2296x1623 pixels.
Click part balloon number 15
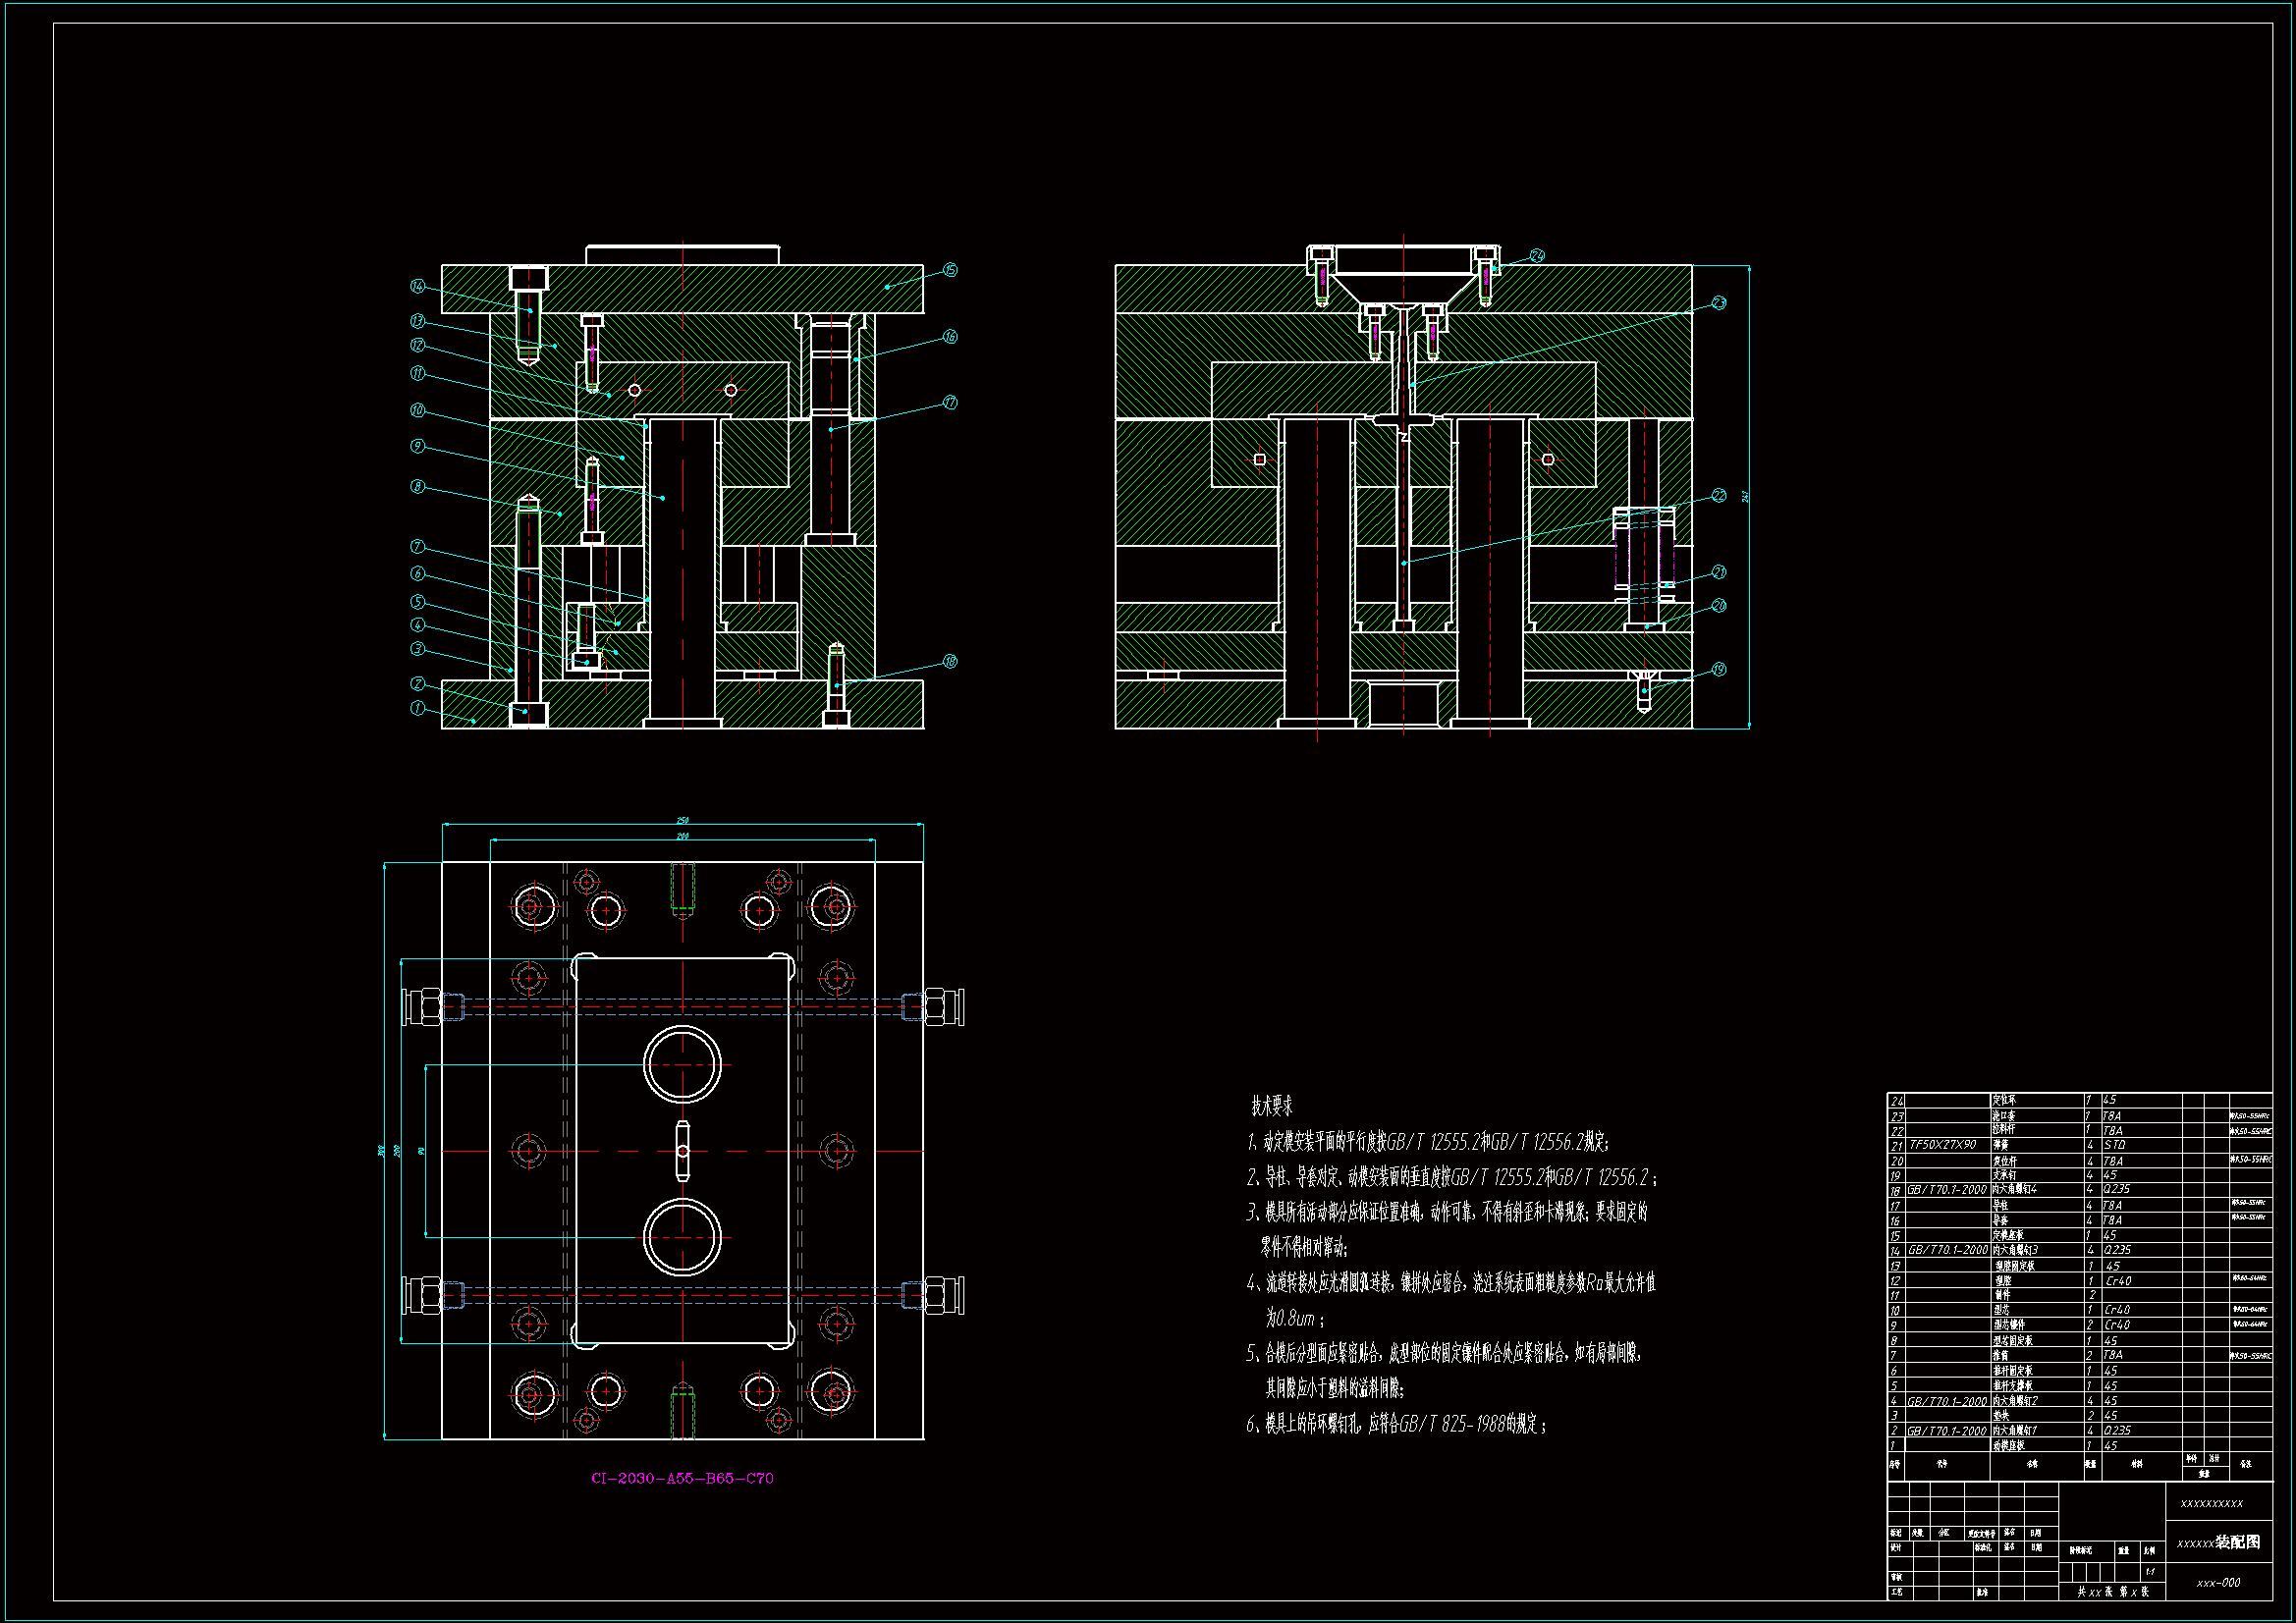(950, 270)
